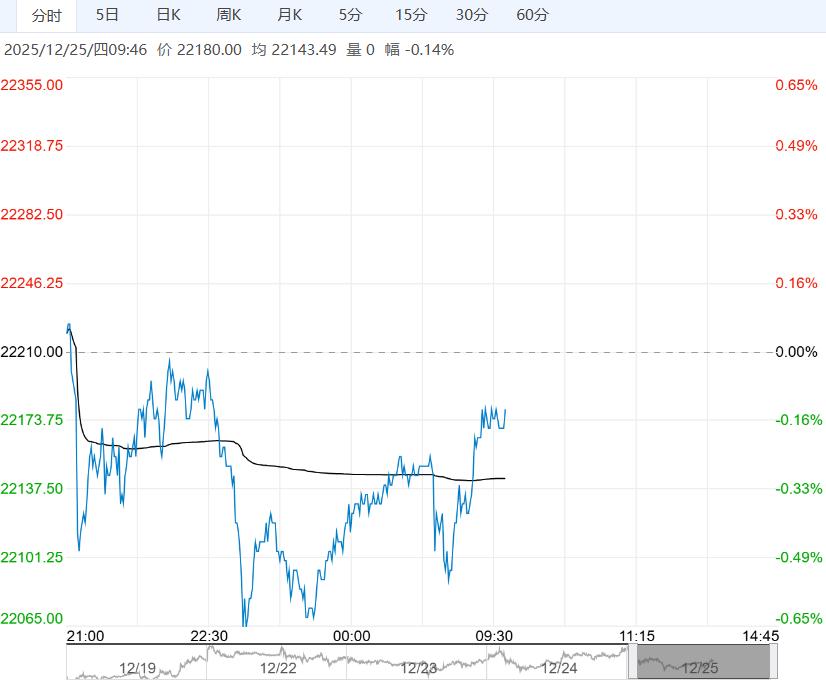Viewport: 826px width, 683px height.
Task: Click the dashed 22210.00 baseline
Action: click(x=420, y=352)
